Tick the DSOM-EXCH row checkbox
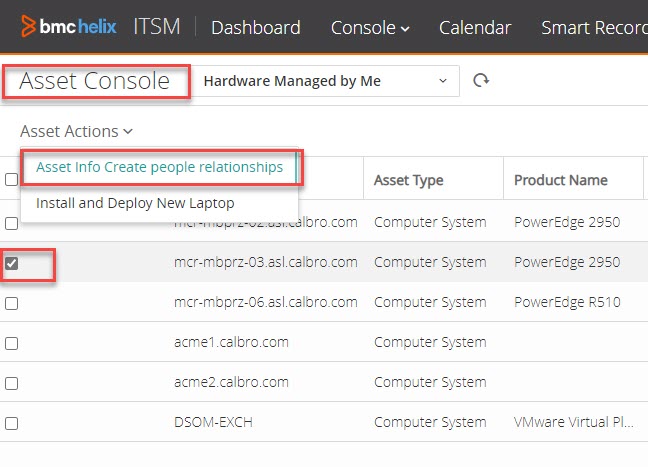Viewport: 648px width, 467px height. pos(11,423)
